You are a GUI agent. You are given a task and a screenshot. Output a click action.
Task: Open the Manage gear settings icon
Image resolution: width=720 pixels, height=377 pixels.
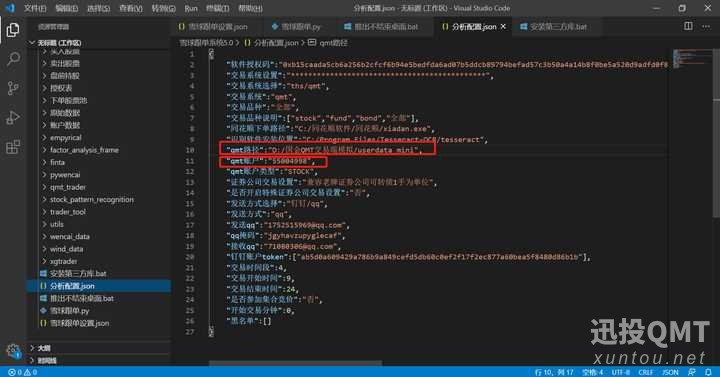tap(13, 351)
